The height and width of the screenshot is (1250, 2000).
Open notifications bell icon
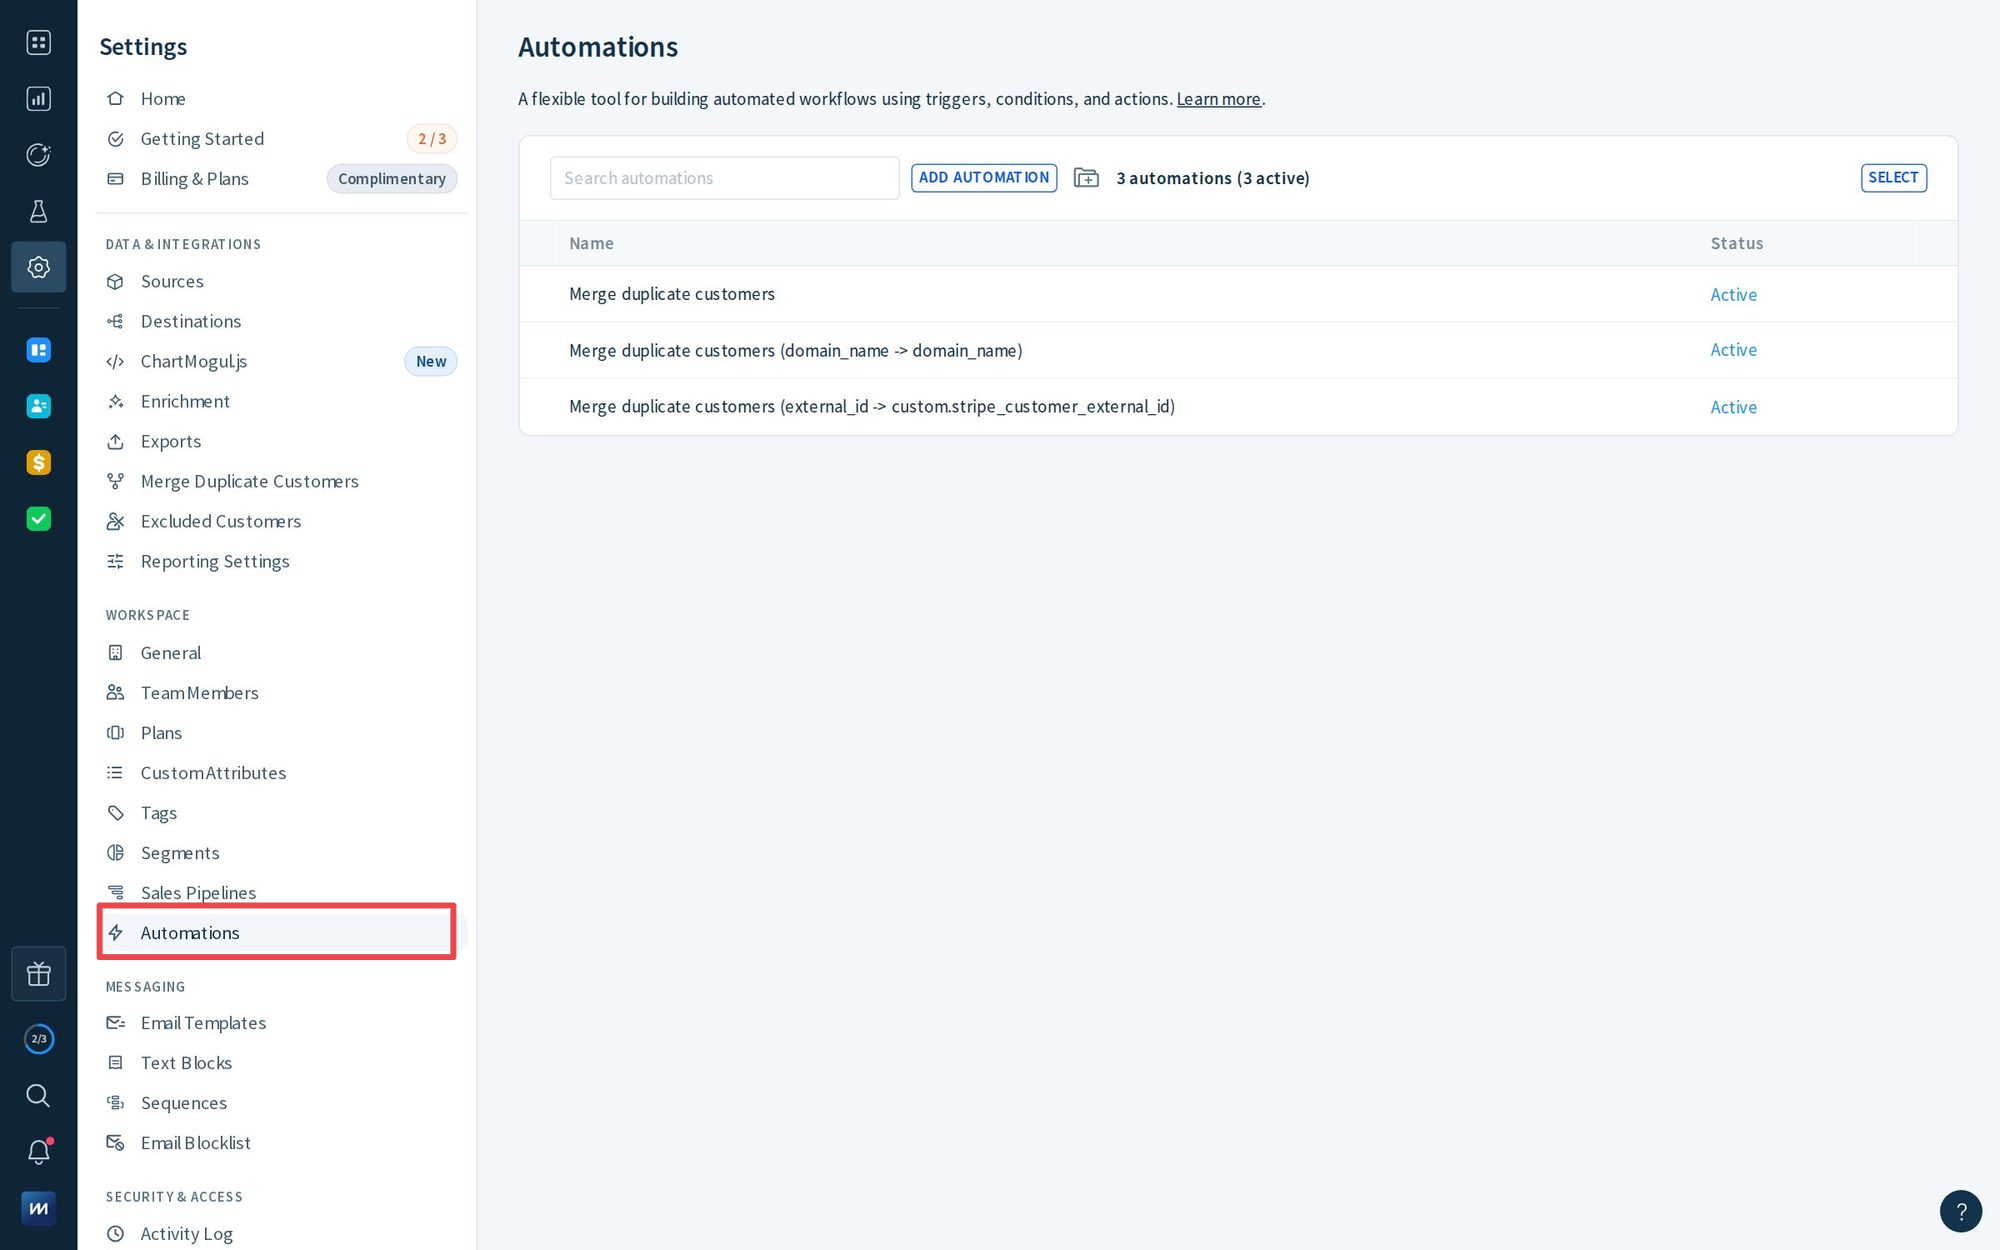pyautogui.click(x=38, y=1152)
